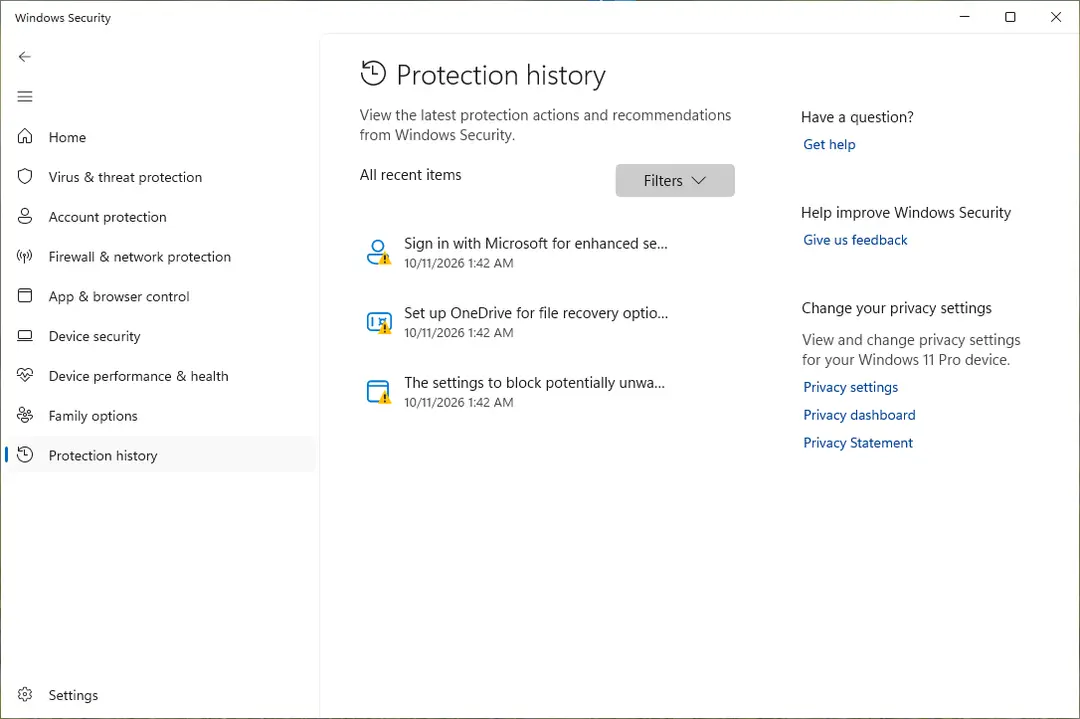Image resolution: width=1080 pixels, height=719 pixels.
Task: Navigate to App & browser control
Action: (x=160, y=296)
